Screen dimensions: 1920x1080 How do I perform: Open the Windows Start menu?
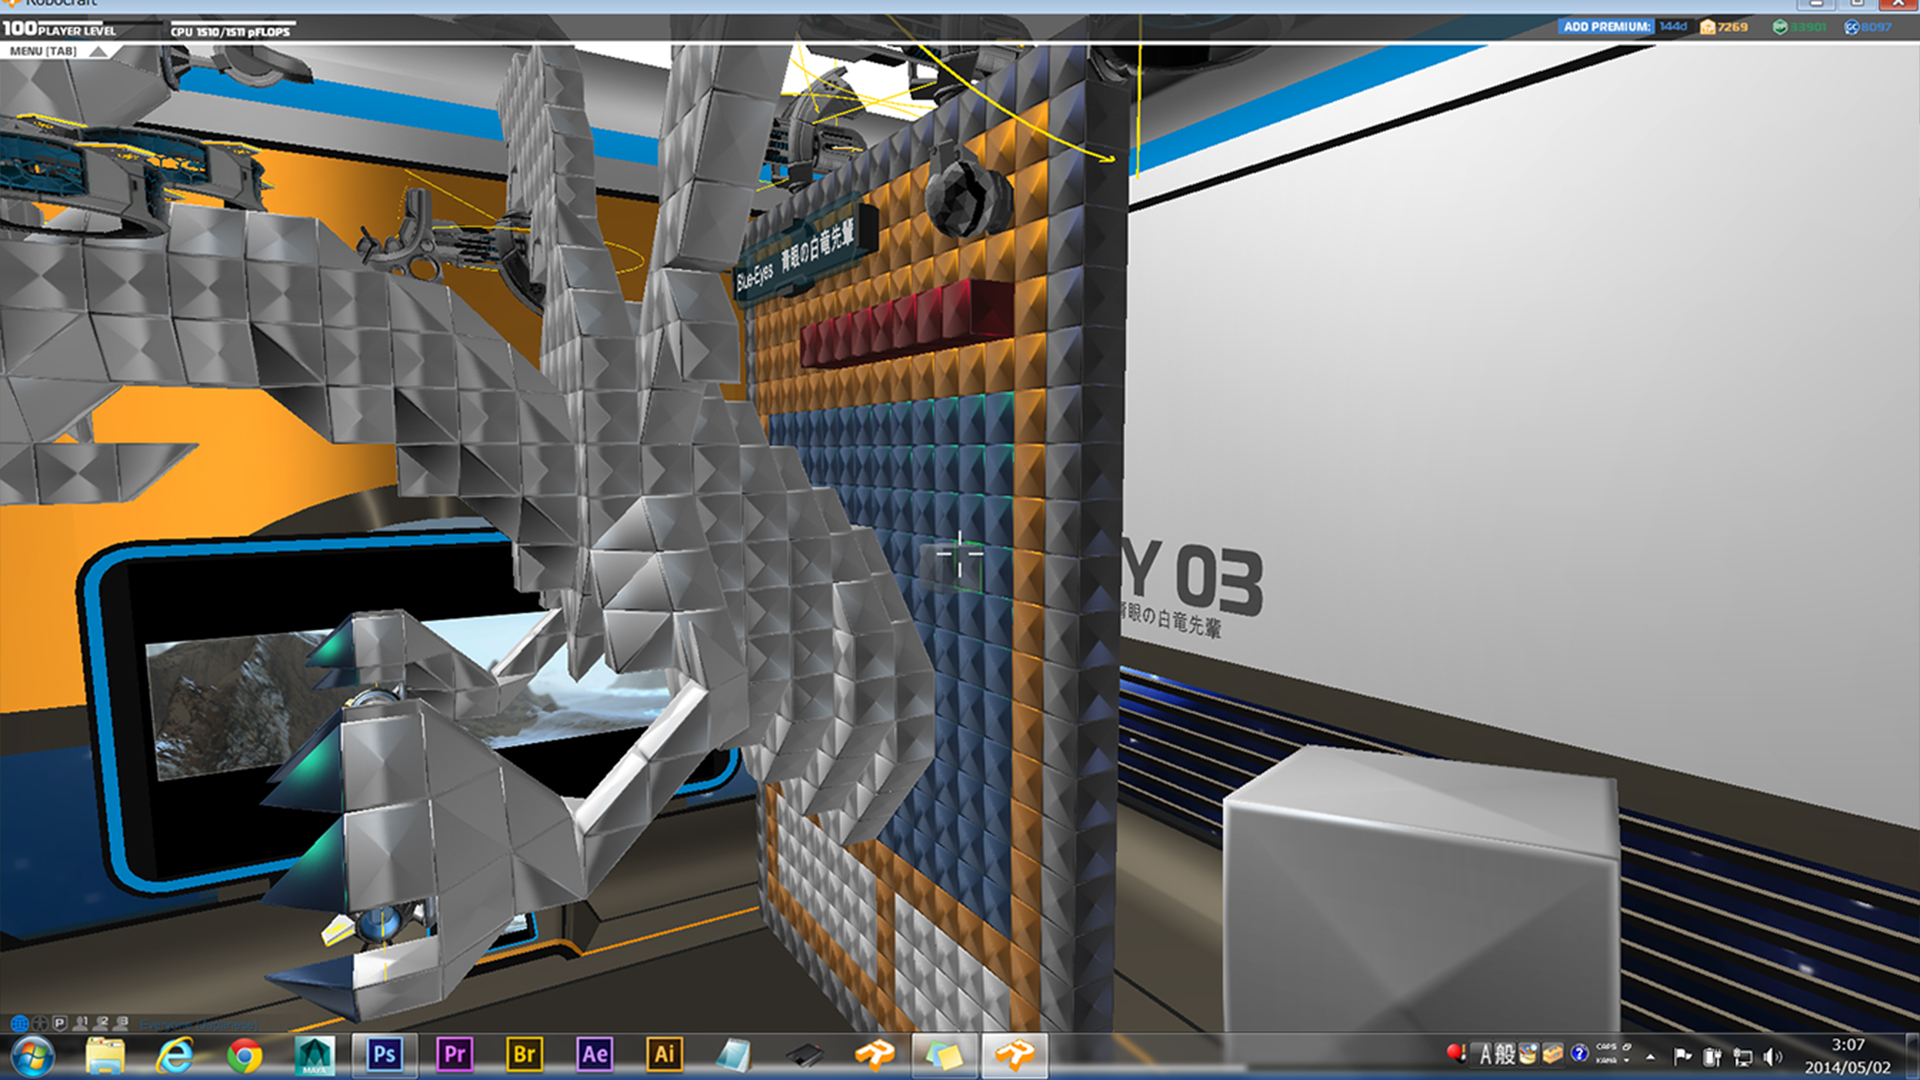pyautogui.click(x=32, y=1056)
